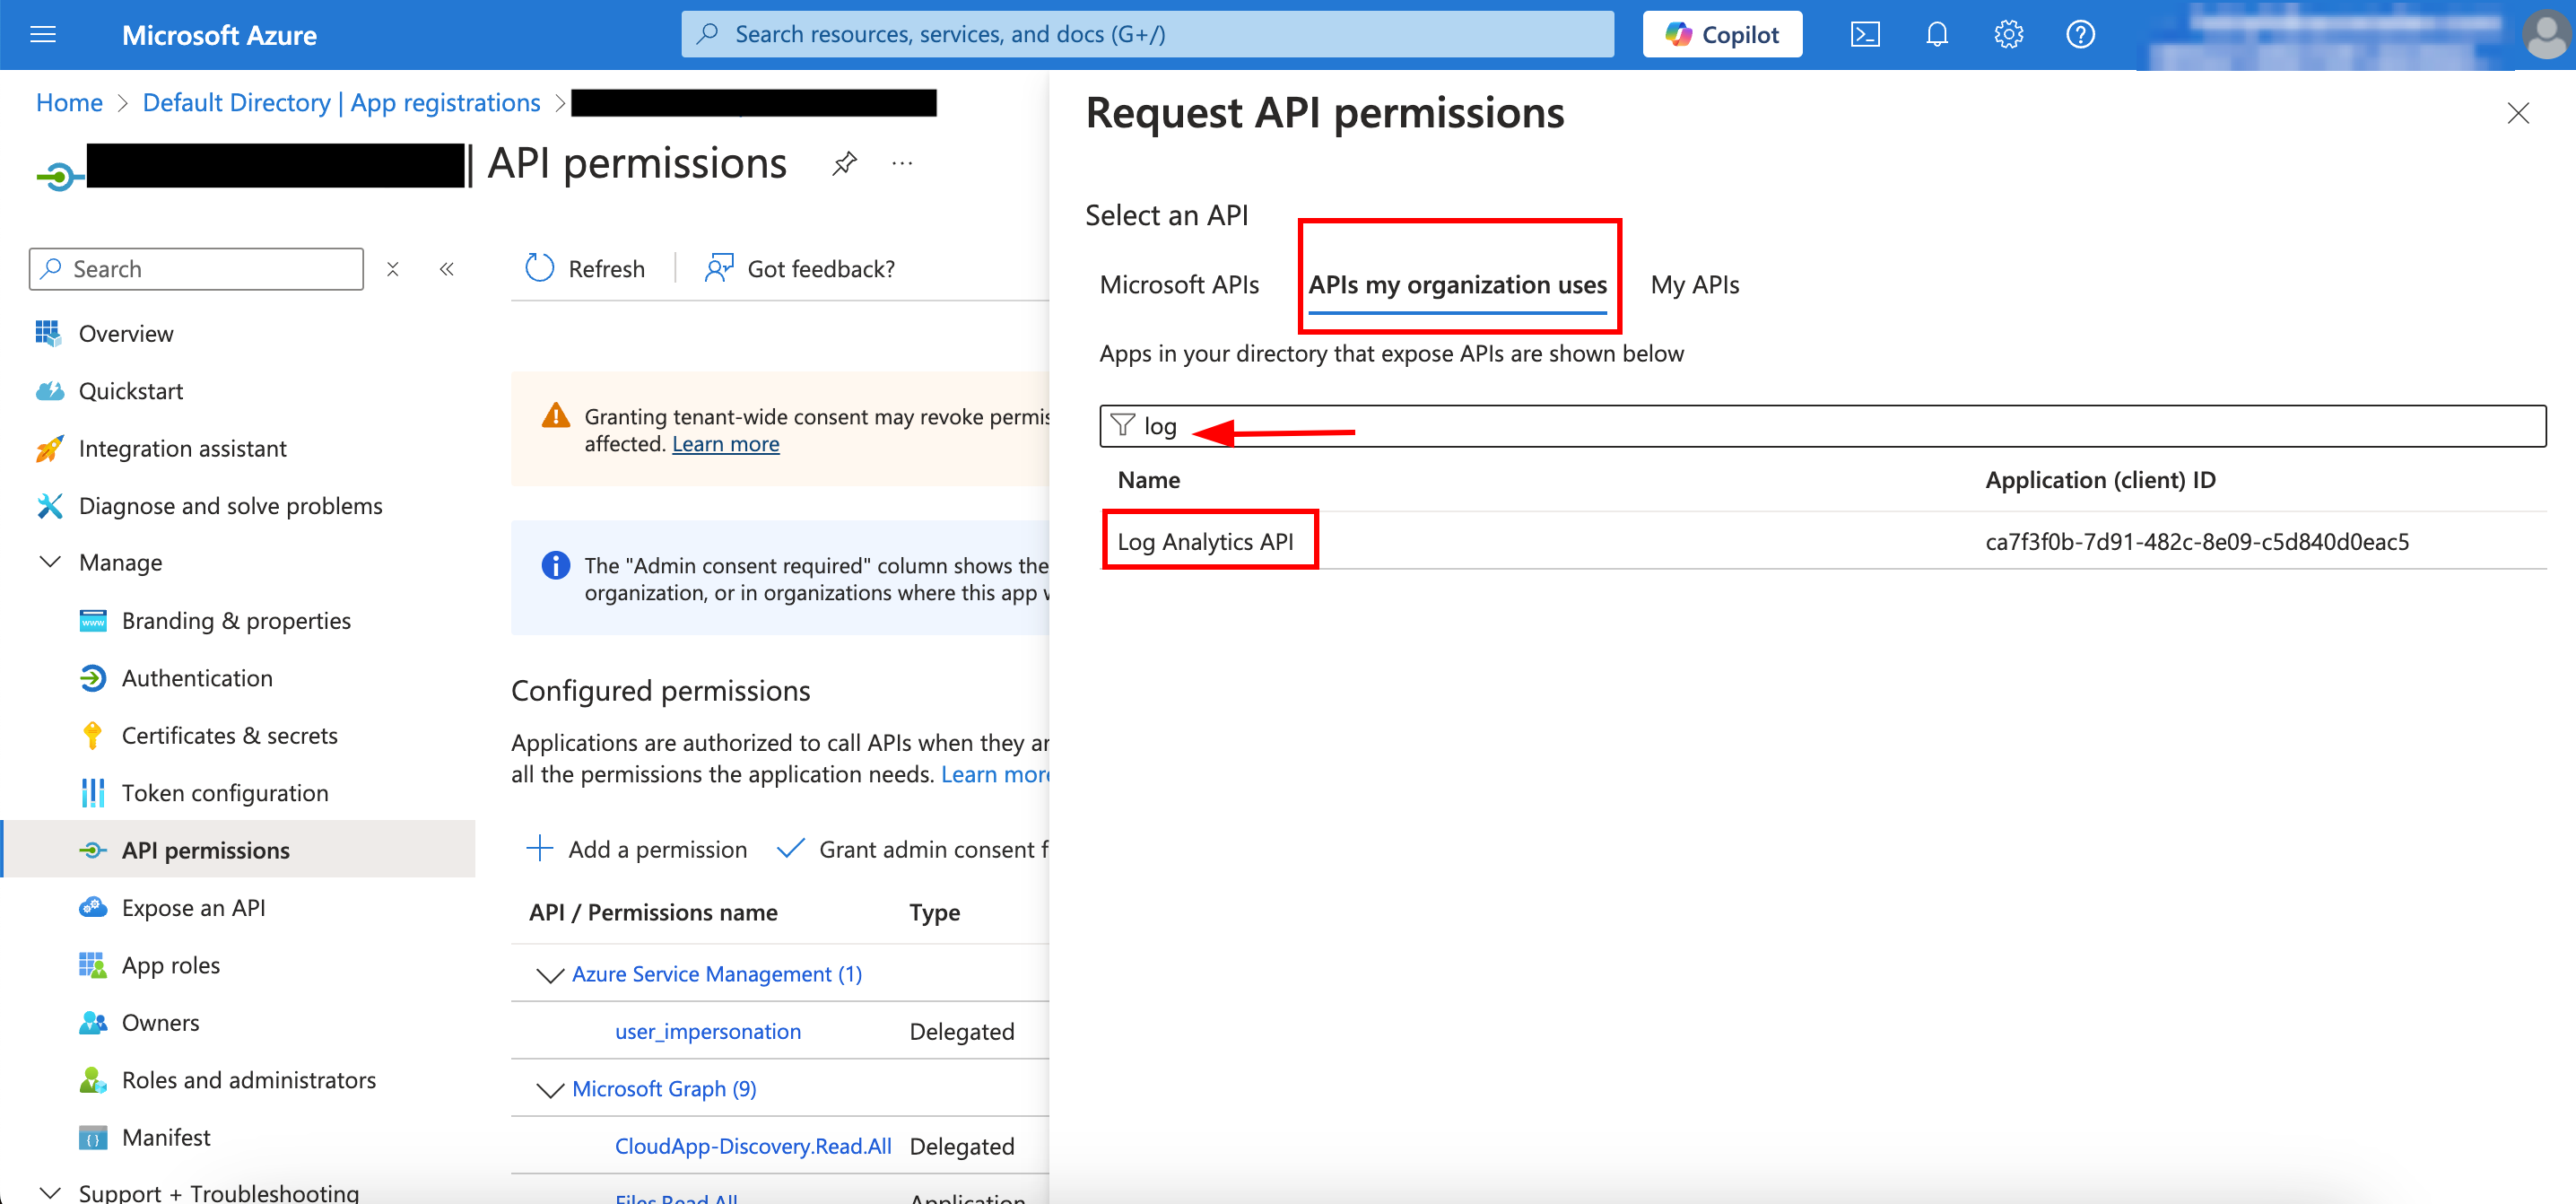Viewport: 2576px width, 1204px height.
Task: Click the Got feedback icon
Action: click(x=719, y=268)
